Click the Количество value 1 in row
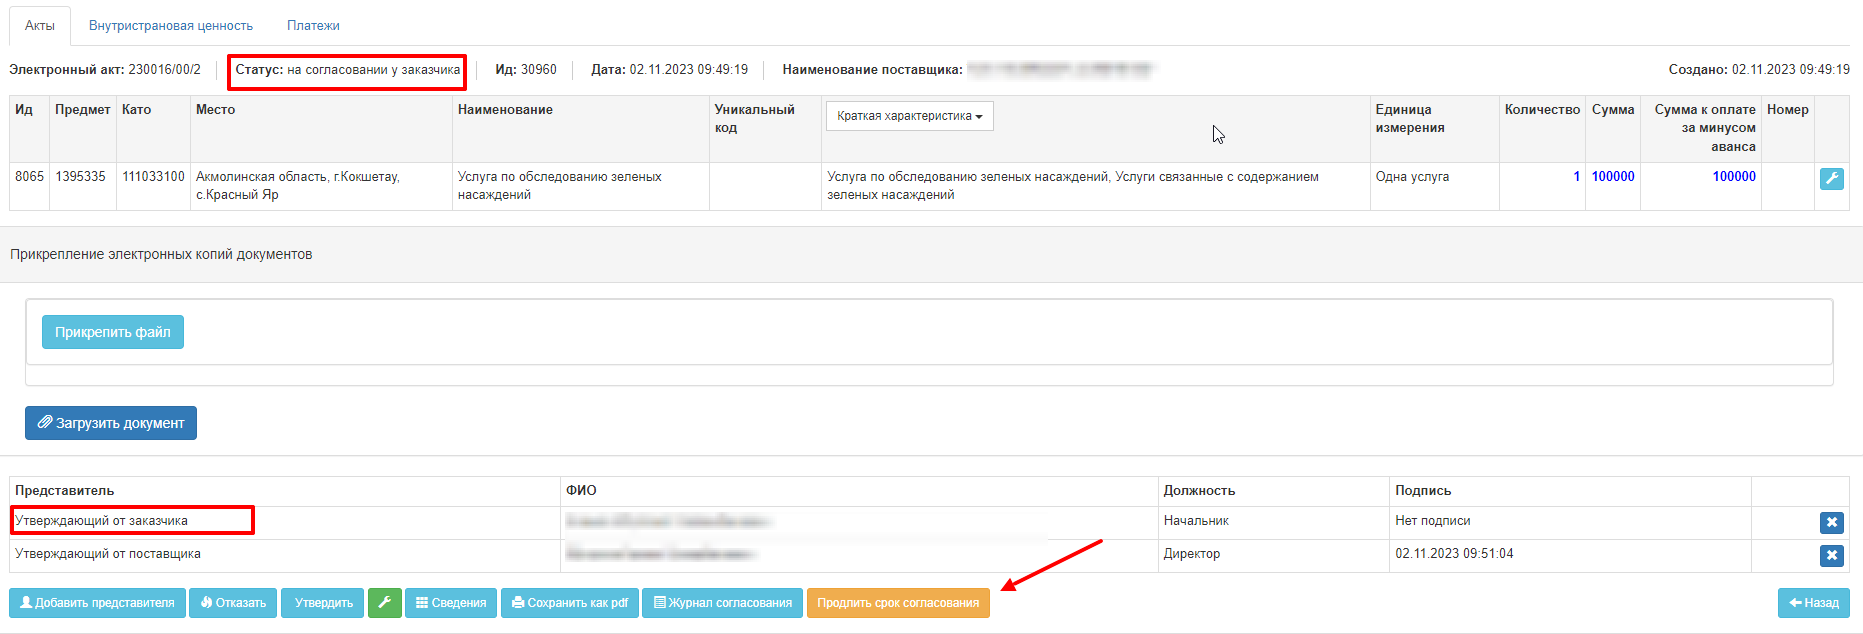The width and height of the screenshot is (1863, 634). click(x=1576, y=177)
